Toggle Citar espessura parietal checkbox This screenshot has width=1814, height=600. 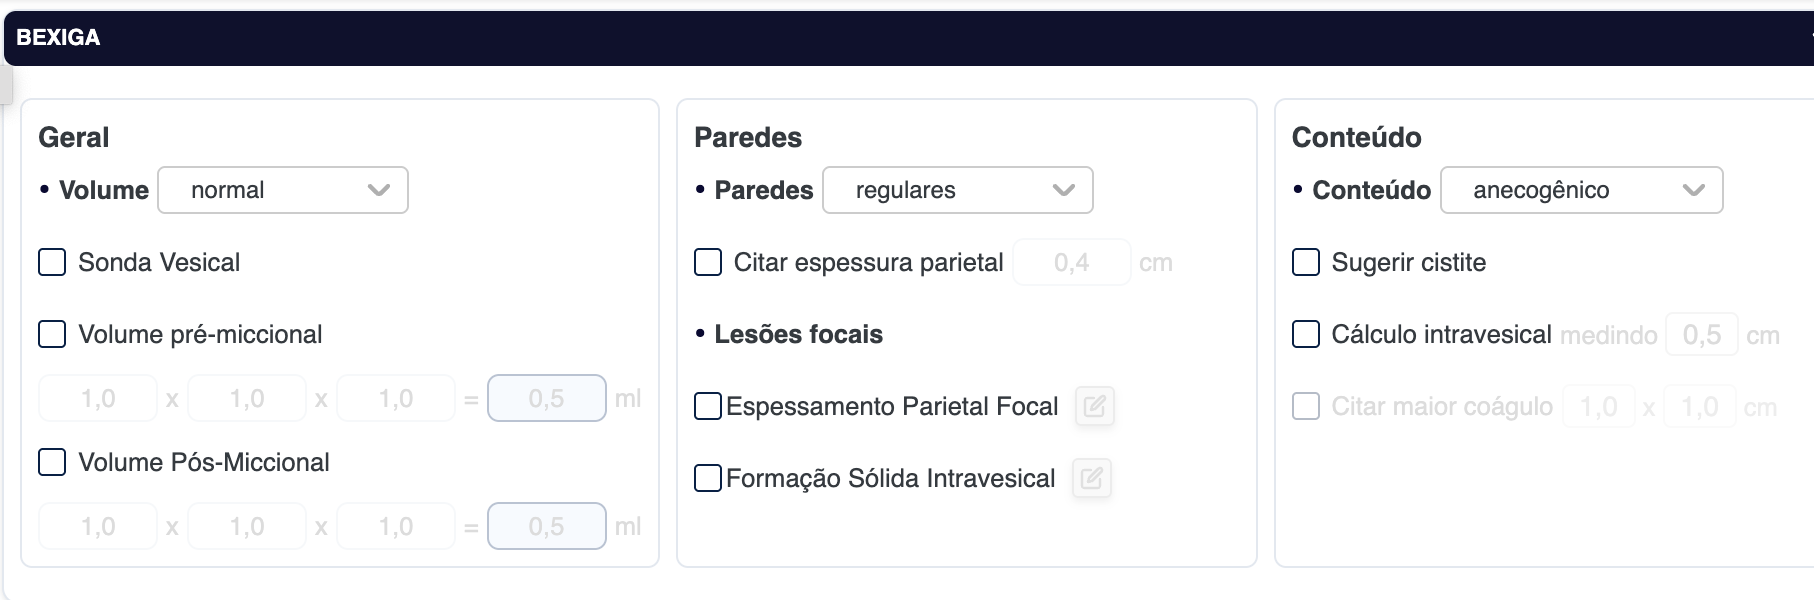(708, 262)
